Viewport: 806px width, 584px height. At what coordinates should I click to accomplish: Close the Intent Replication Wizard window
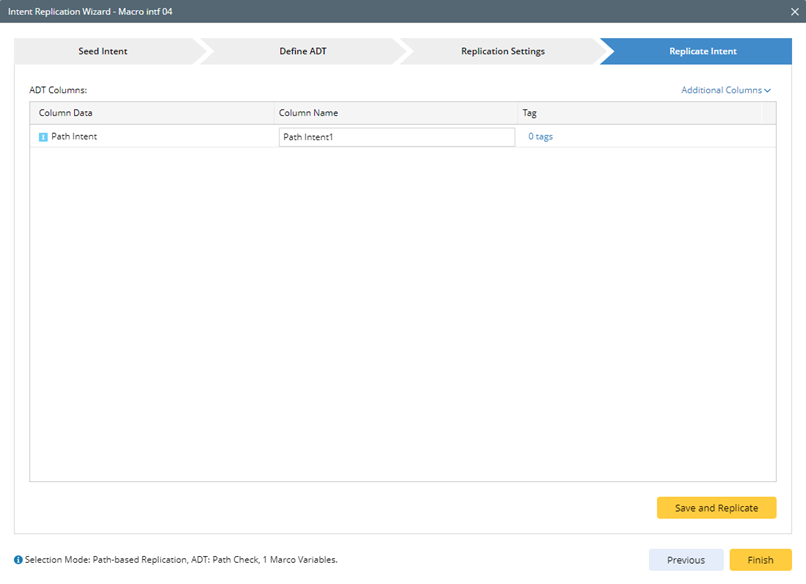pyautogui.click(x=789, y=11)
